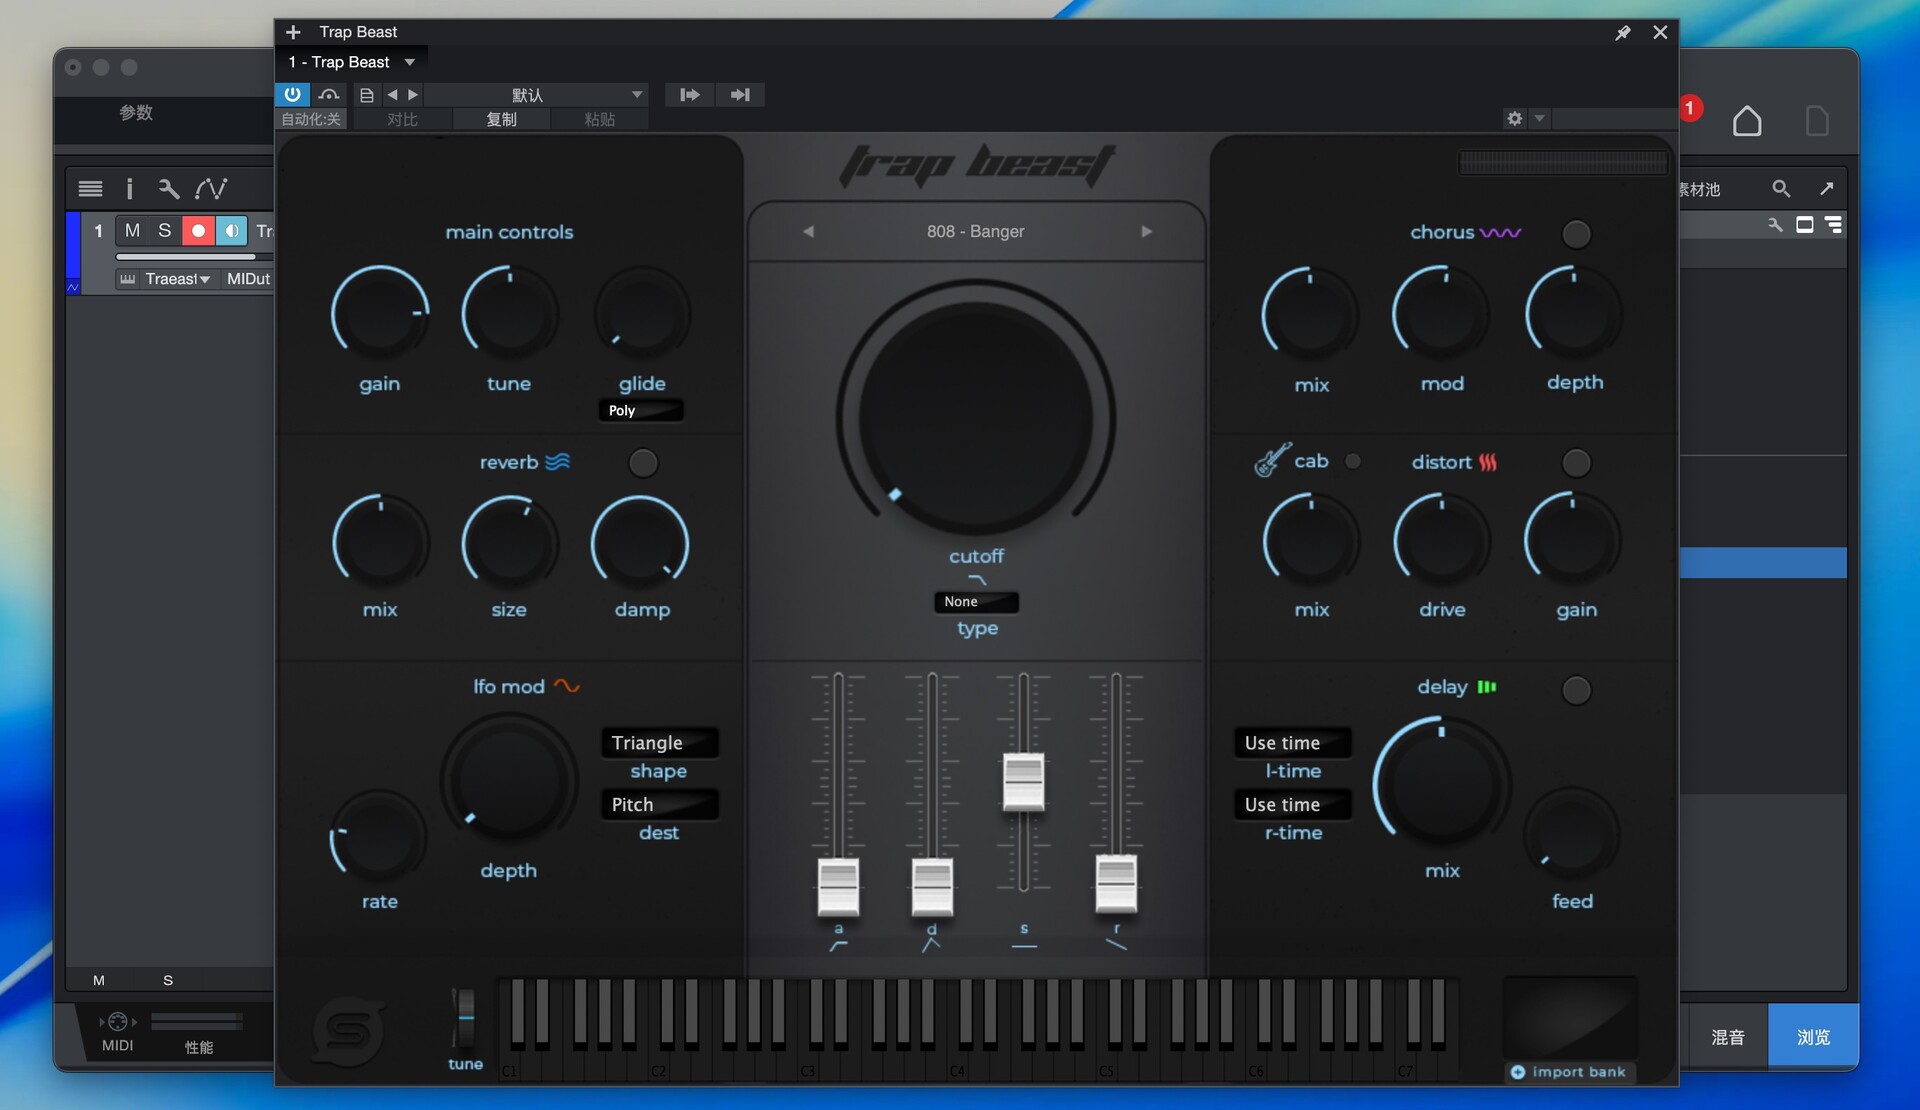Click the wrench tool icon in track list
Screen dimensions: 1920x1110
click(168, 188)
